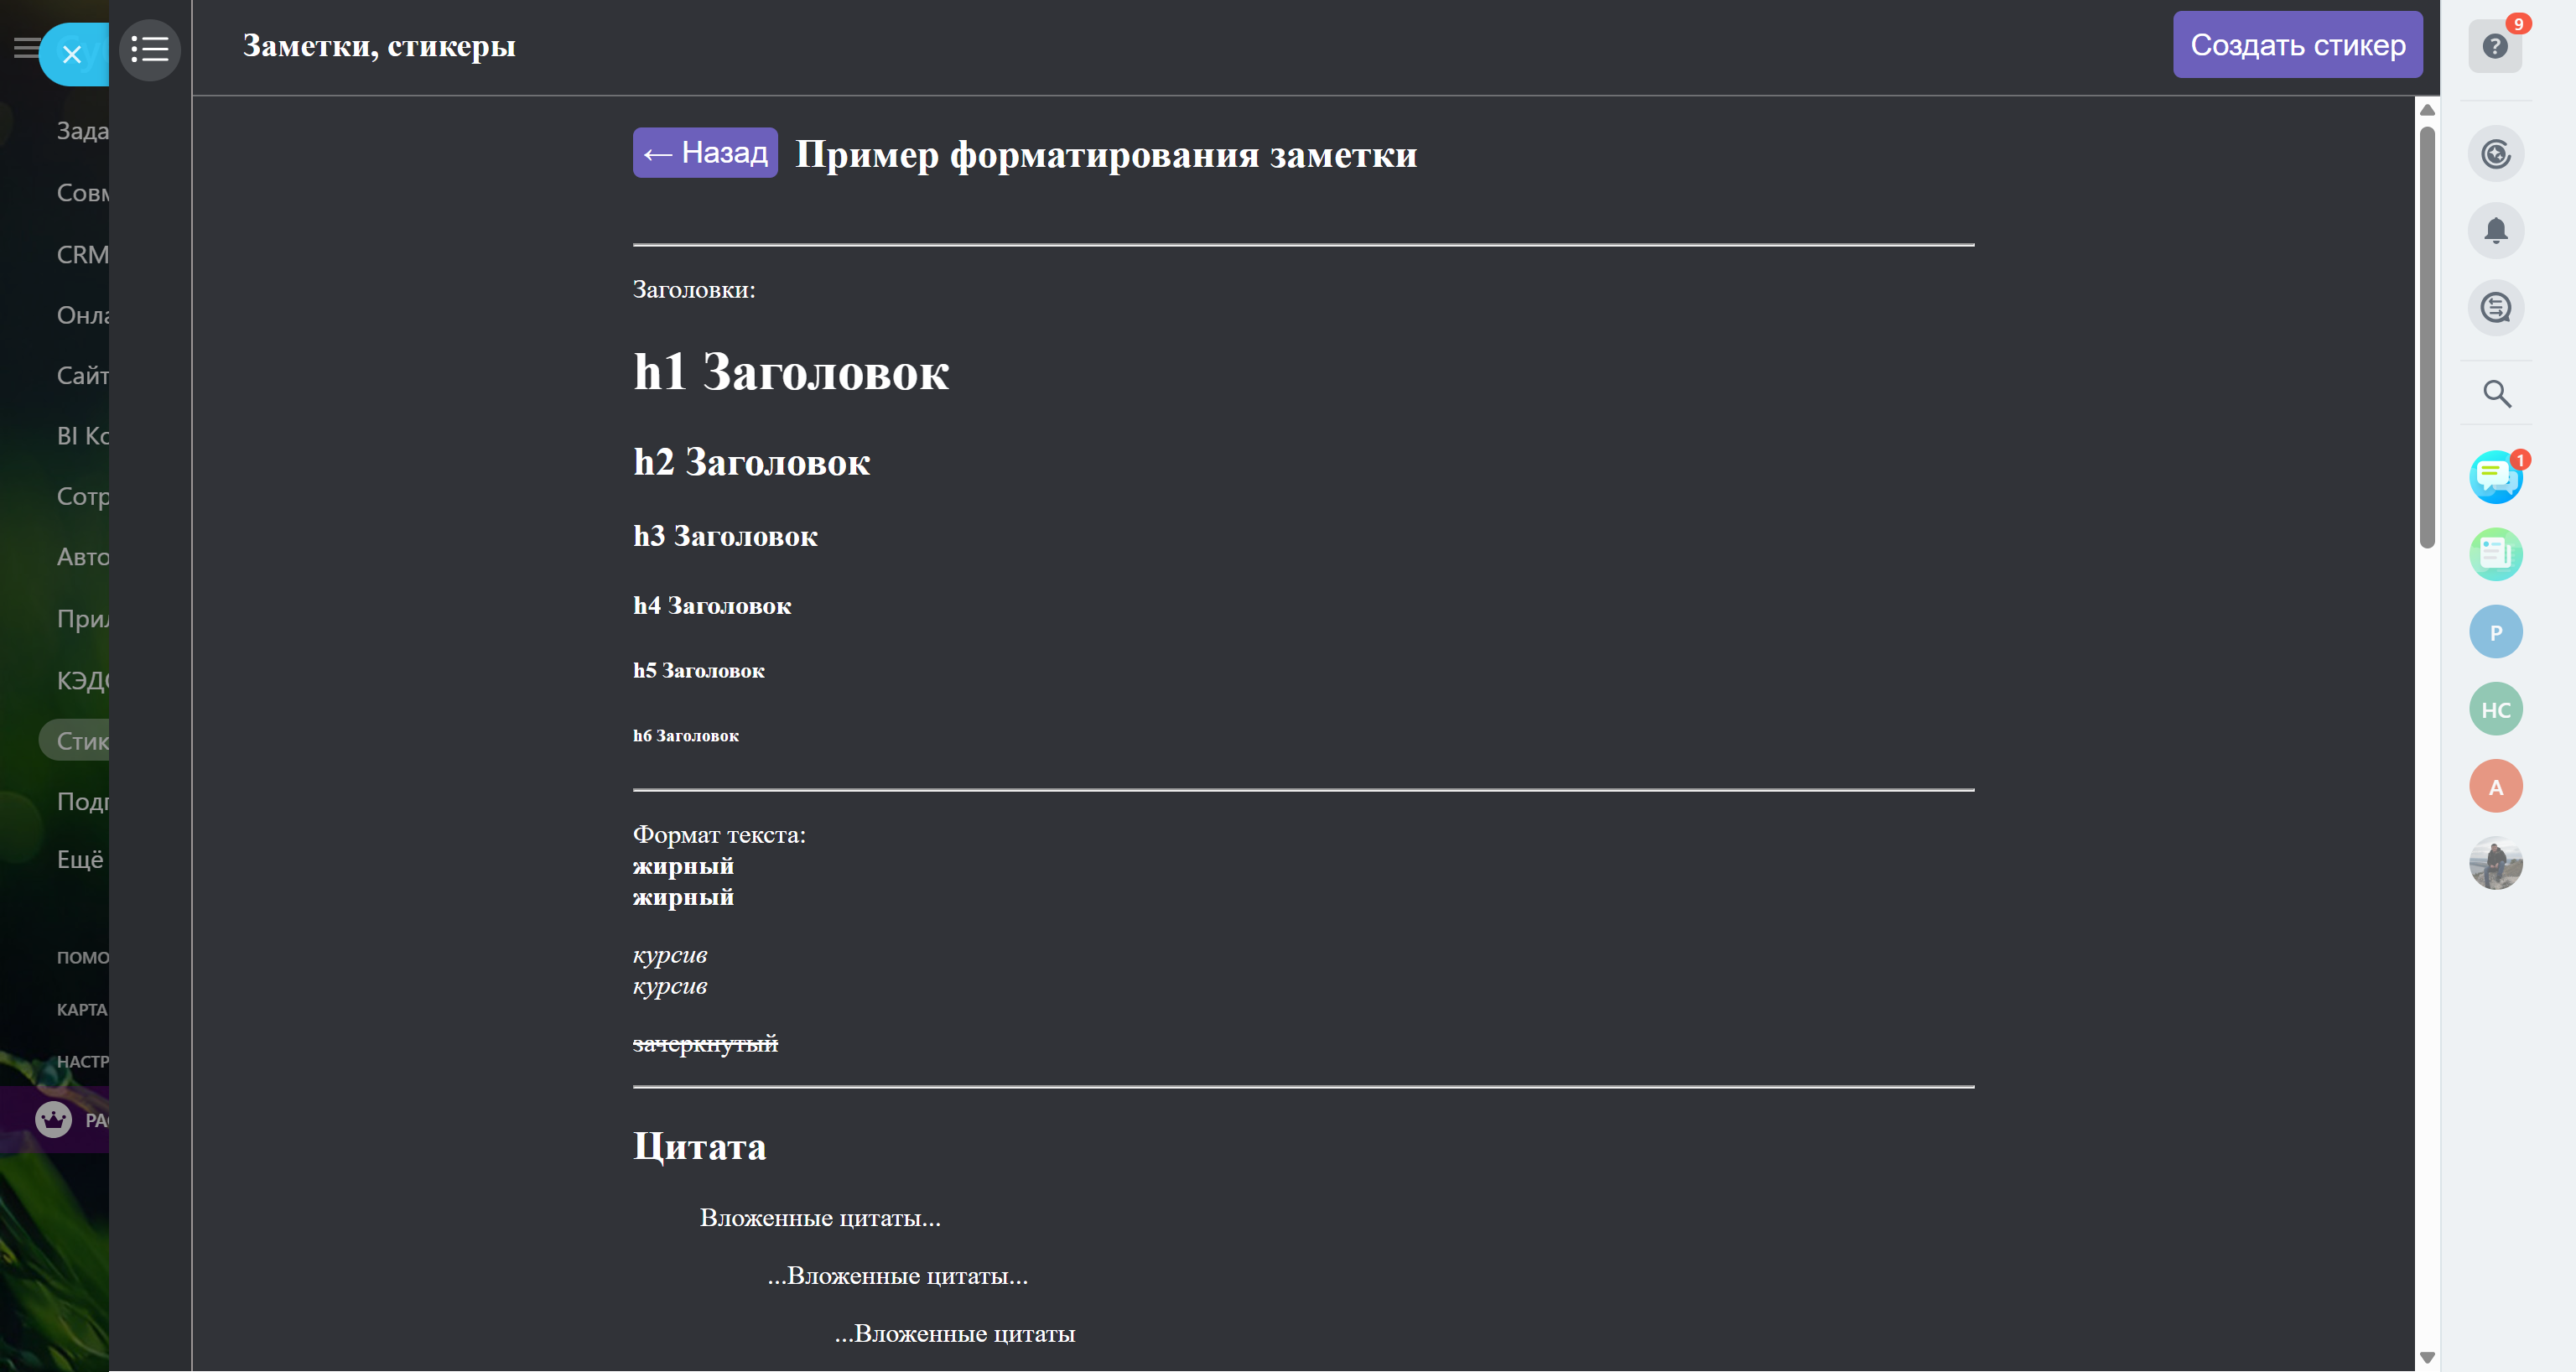Click the Создать стикер button
Screen dimensions: 2576x1372
tap(2296, 45)
